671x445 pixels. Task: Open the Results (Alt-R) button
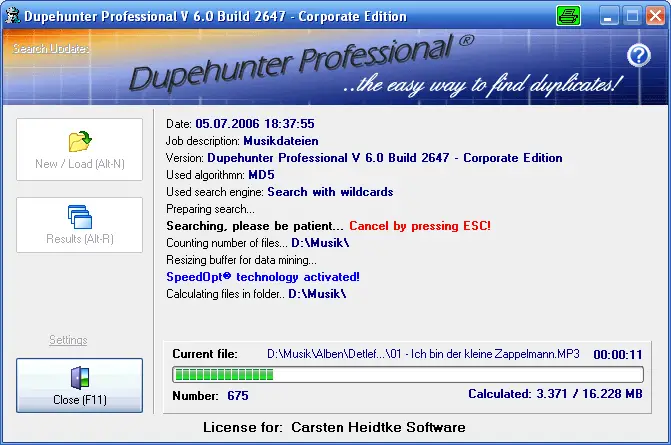tap(80, 225)
